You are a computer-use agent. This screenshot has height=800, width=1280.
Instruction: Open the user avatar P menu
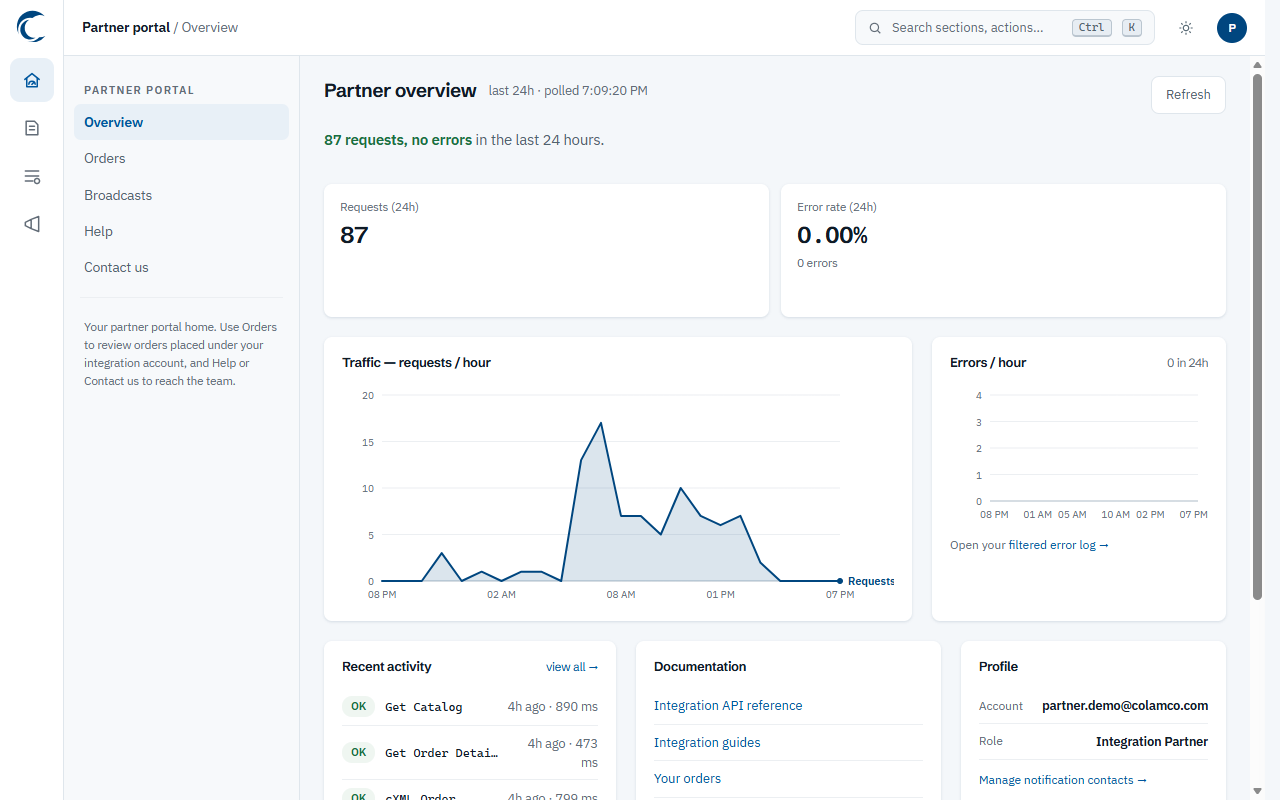click(x=1232, y=28)
